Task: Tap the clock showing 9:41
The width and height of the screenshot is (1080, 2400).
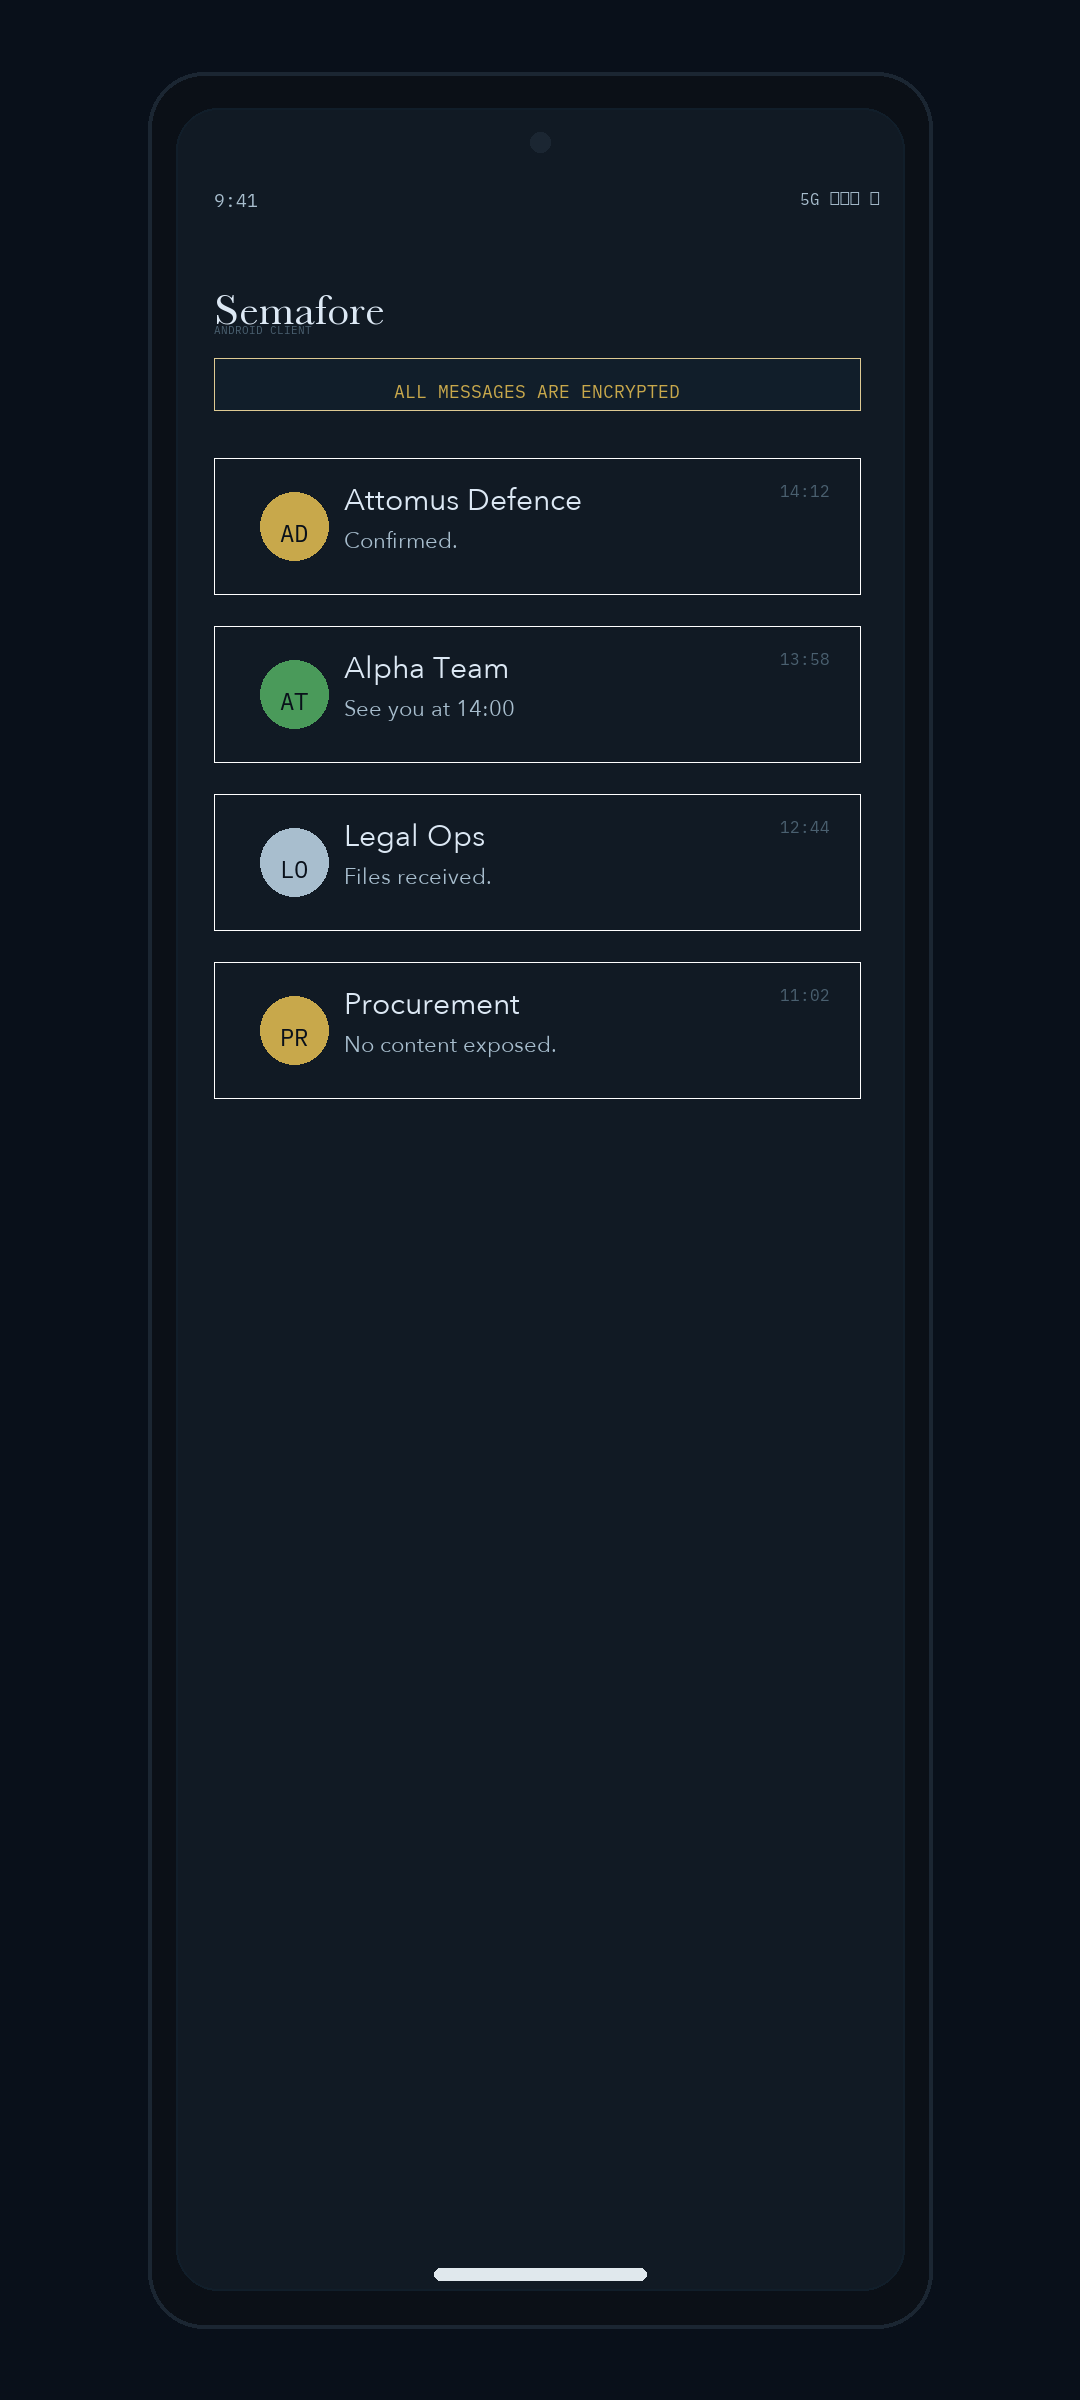Action: 234,200
